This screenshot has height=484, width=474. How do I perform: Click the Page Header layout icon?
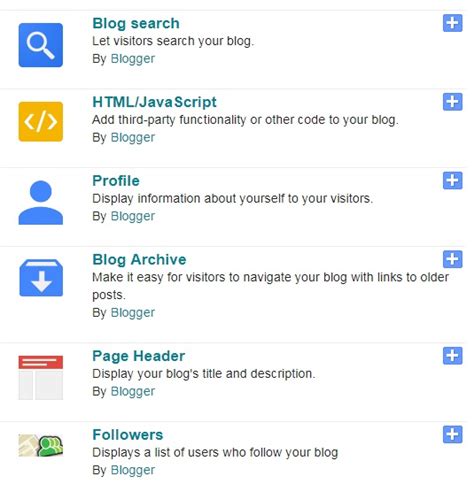[x=41, y=377]
